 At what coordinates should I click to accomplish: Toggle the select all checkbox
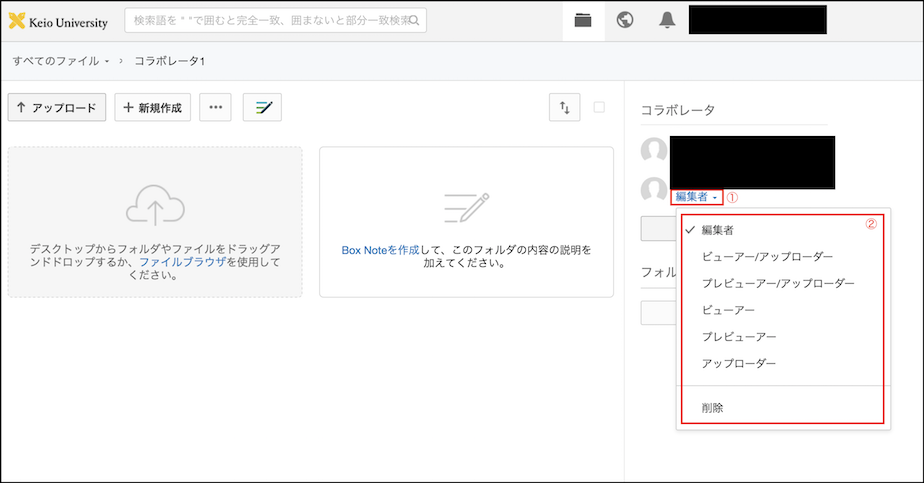(599, 107)
